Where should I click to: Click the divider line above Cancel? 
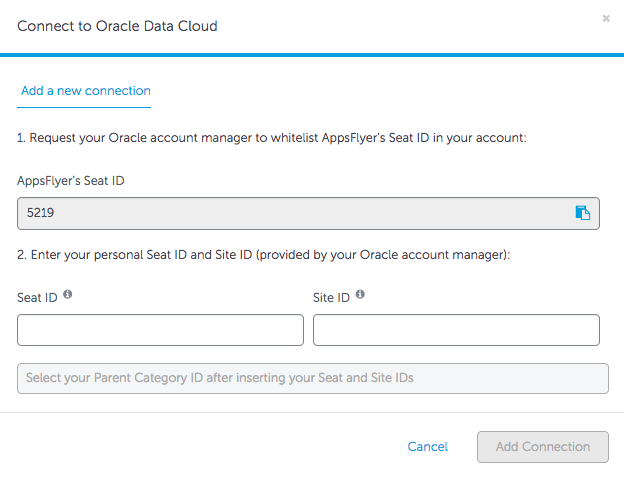tap(312, 412)
